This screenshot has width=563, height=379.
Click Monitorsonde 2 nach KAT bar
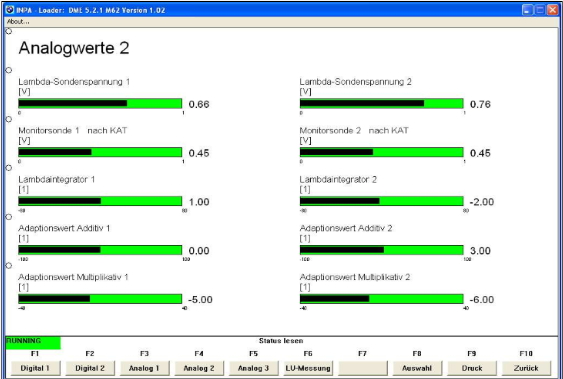pos(382,153)
